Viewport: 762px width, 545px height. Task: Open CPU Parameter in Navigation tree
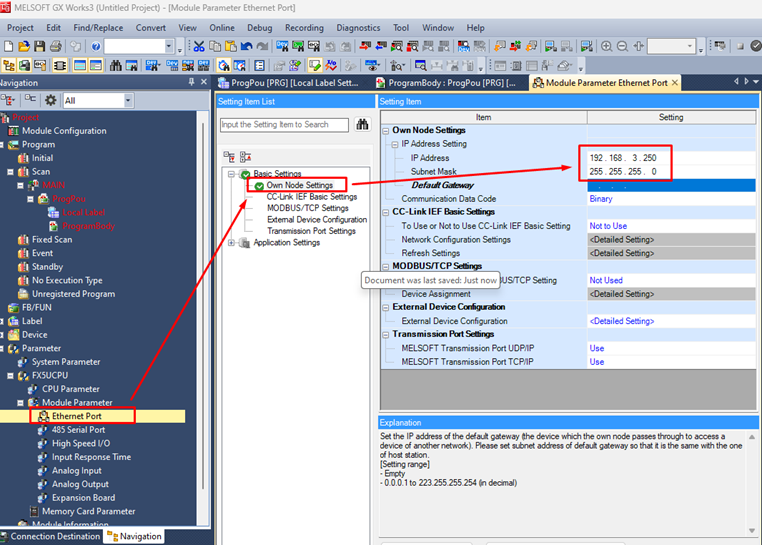tap(70, 389)
